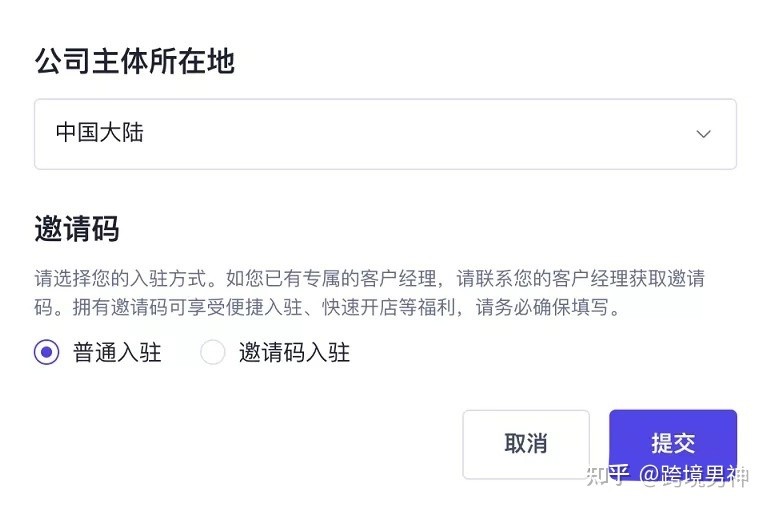Click the 知乎 watermark text
This screenshot has width=768, height=508.
(607, 475)
